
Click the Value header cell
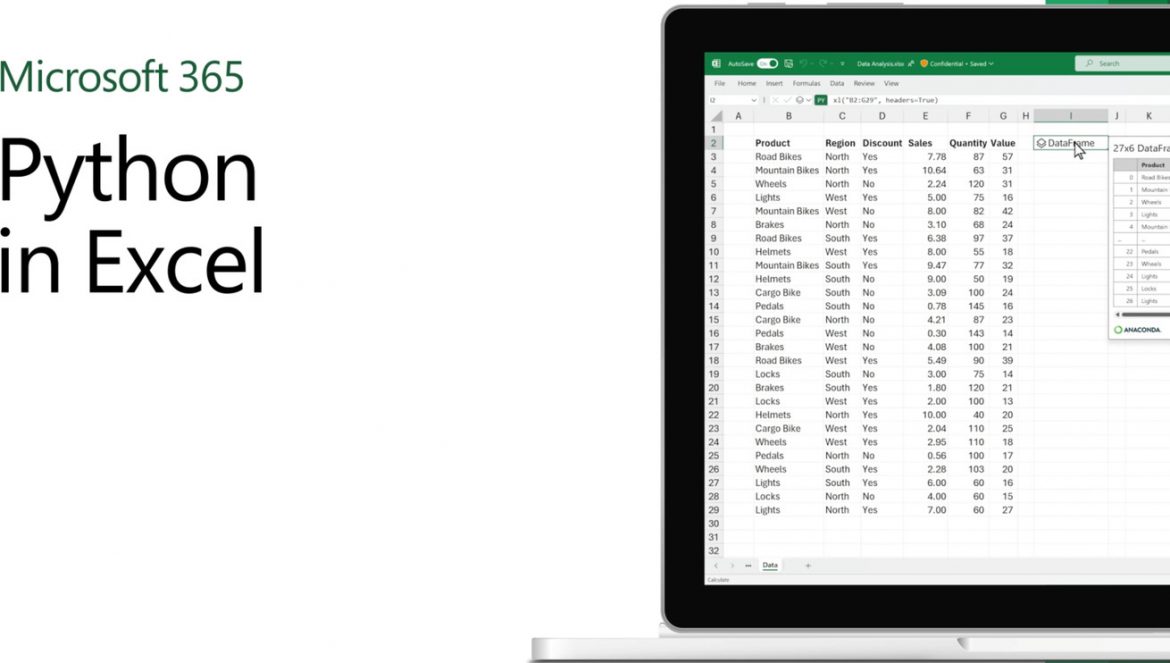(x=1003, y=143)
